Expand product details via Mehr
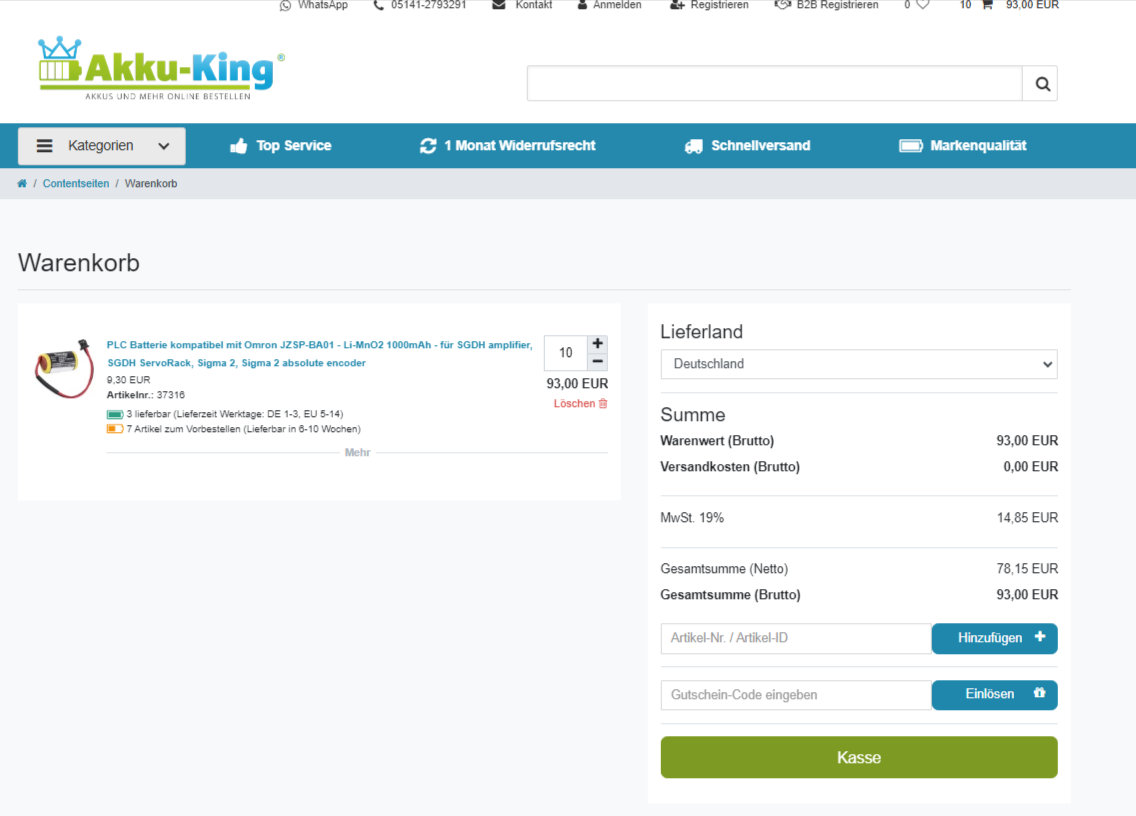1136x816 pixels. [357, 453]
